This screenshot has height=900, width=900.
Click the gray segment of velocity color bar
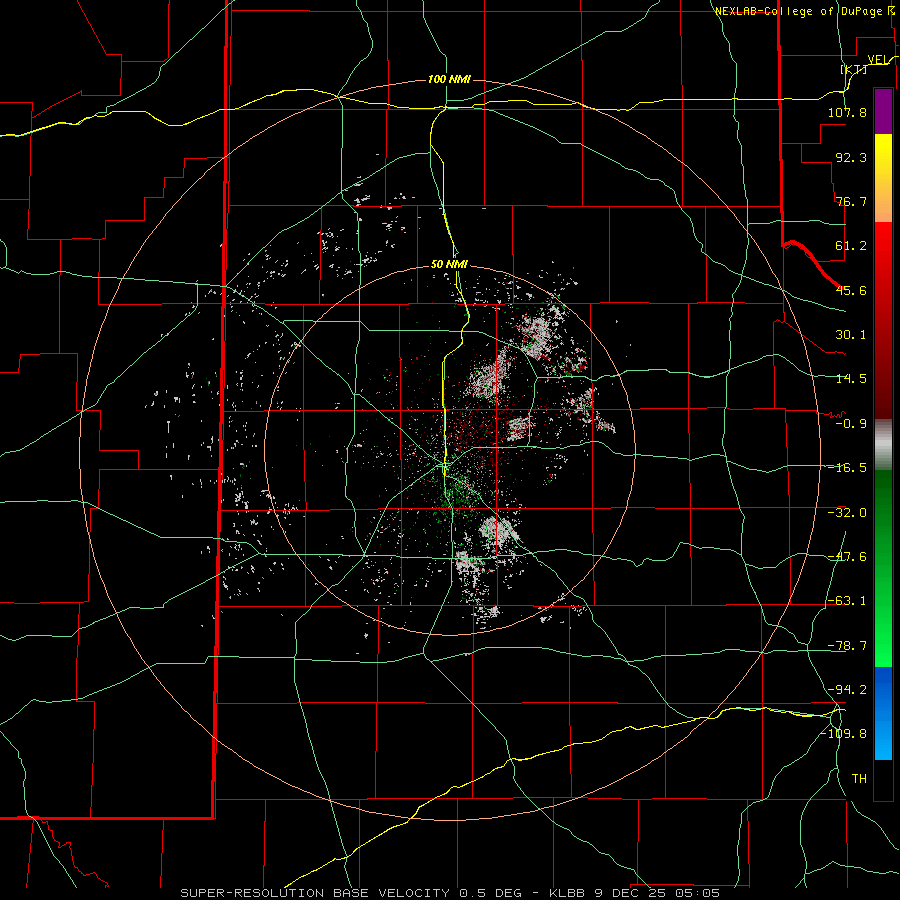pos(883,445)
